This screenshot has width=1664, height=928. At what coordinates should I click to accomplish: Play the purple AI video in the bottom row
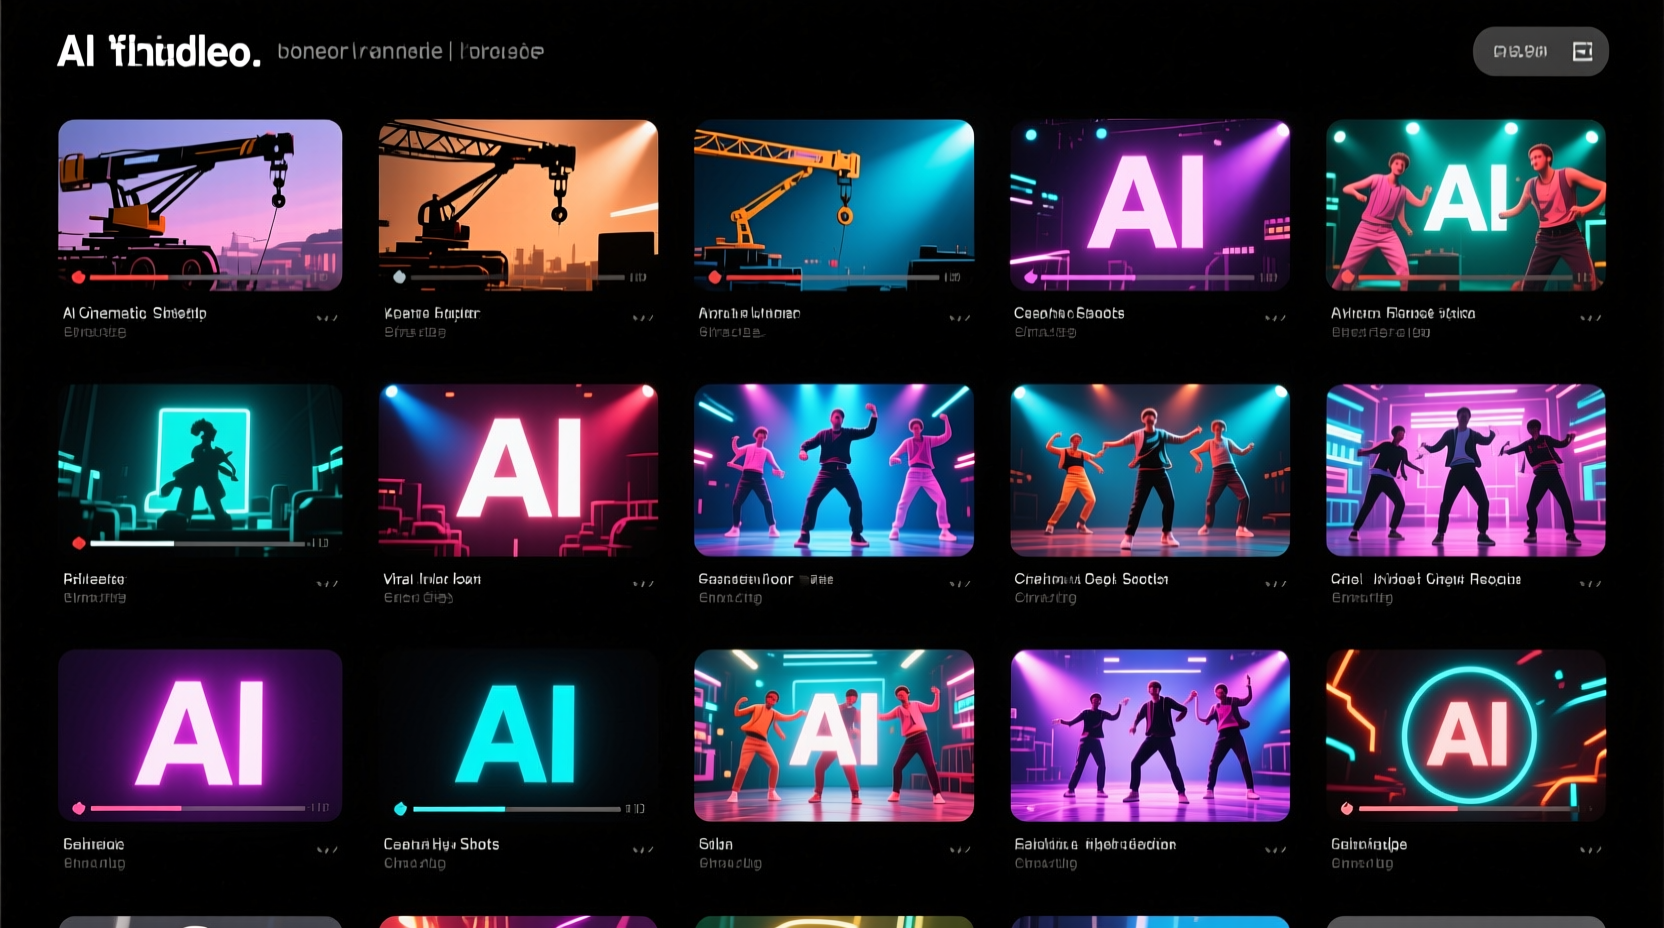coord(78,807)
